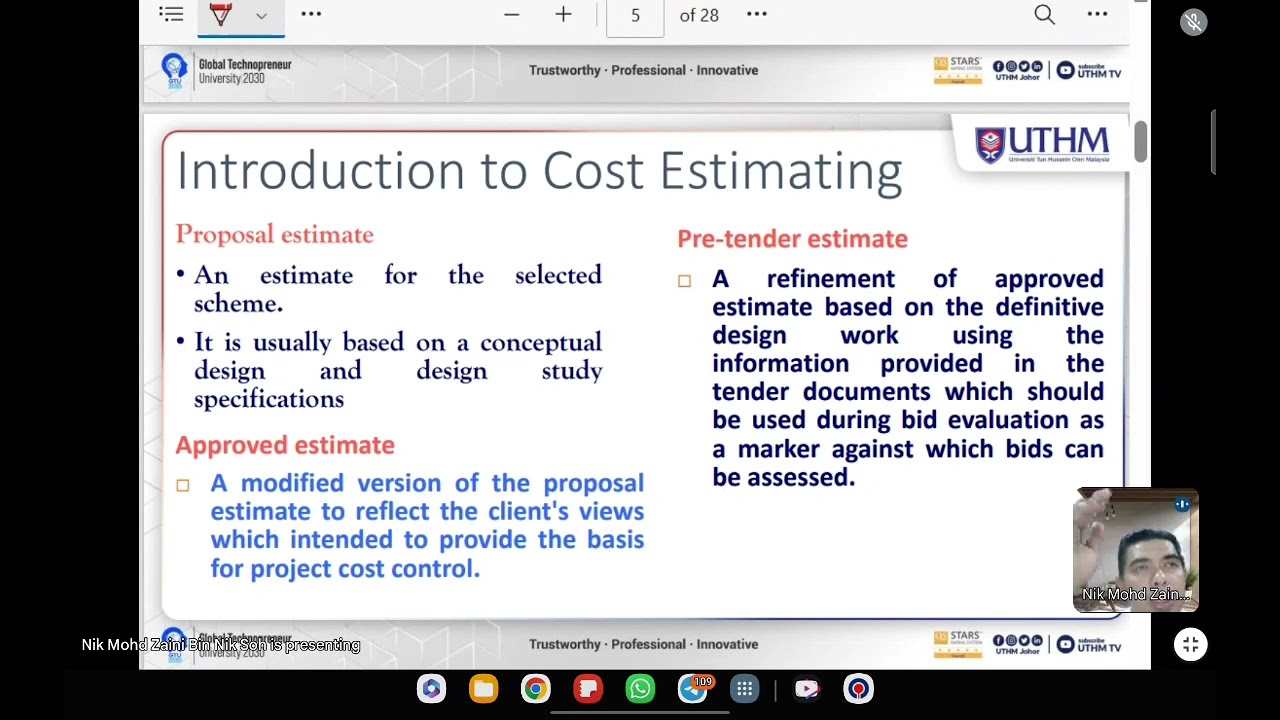Zoom in with the plus button
This screenshot has height=720, width=1280.
[563, 15]
